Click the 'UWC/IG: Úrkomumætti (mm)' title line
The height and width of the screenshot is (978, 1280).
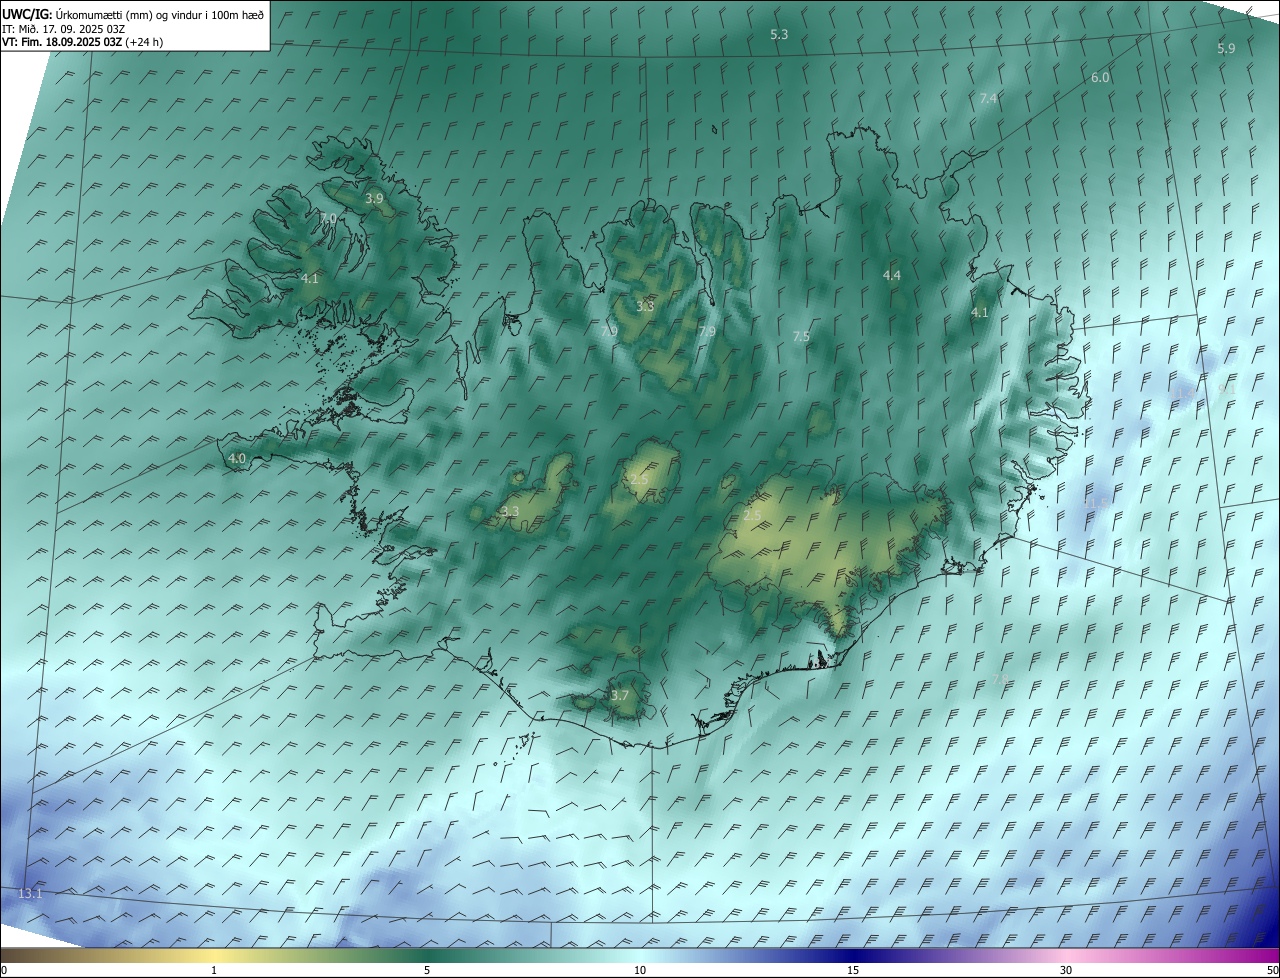(133, 15)
